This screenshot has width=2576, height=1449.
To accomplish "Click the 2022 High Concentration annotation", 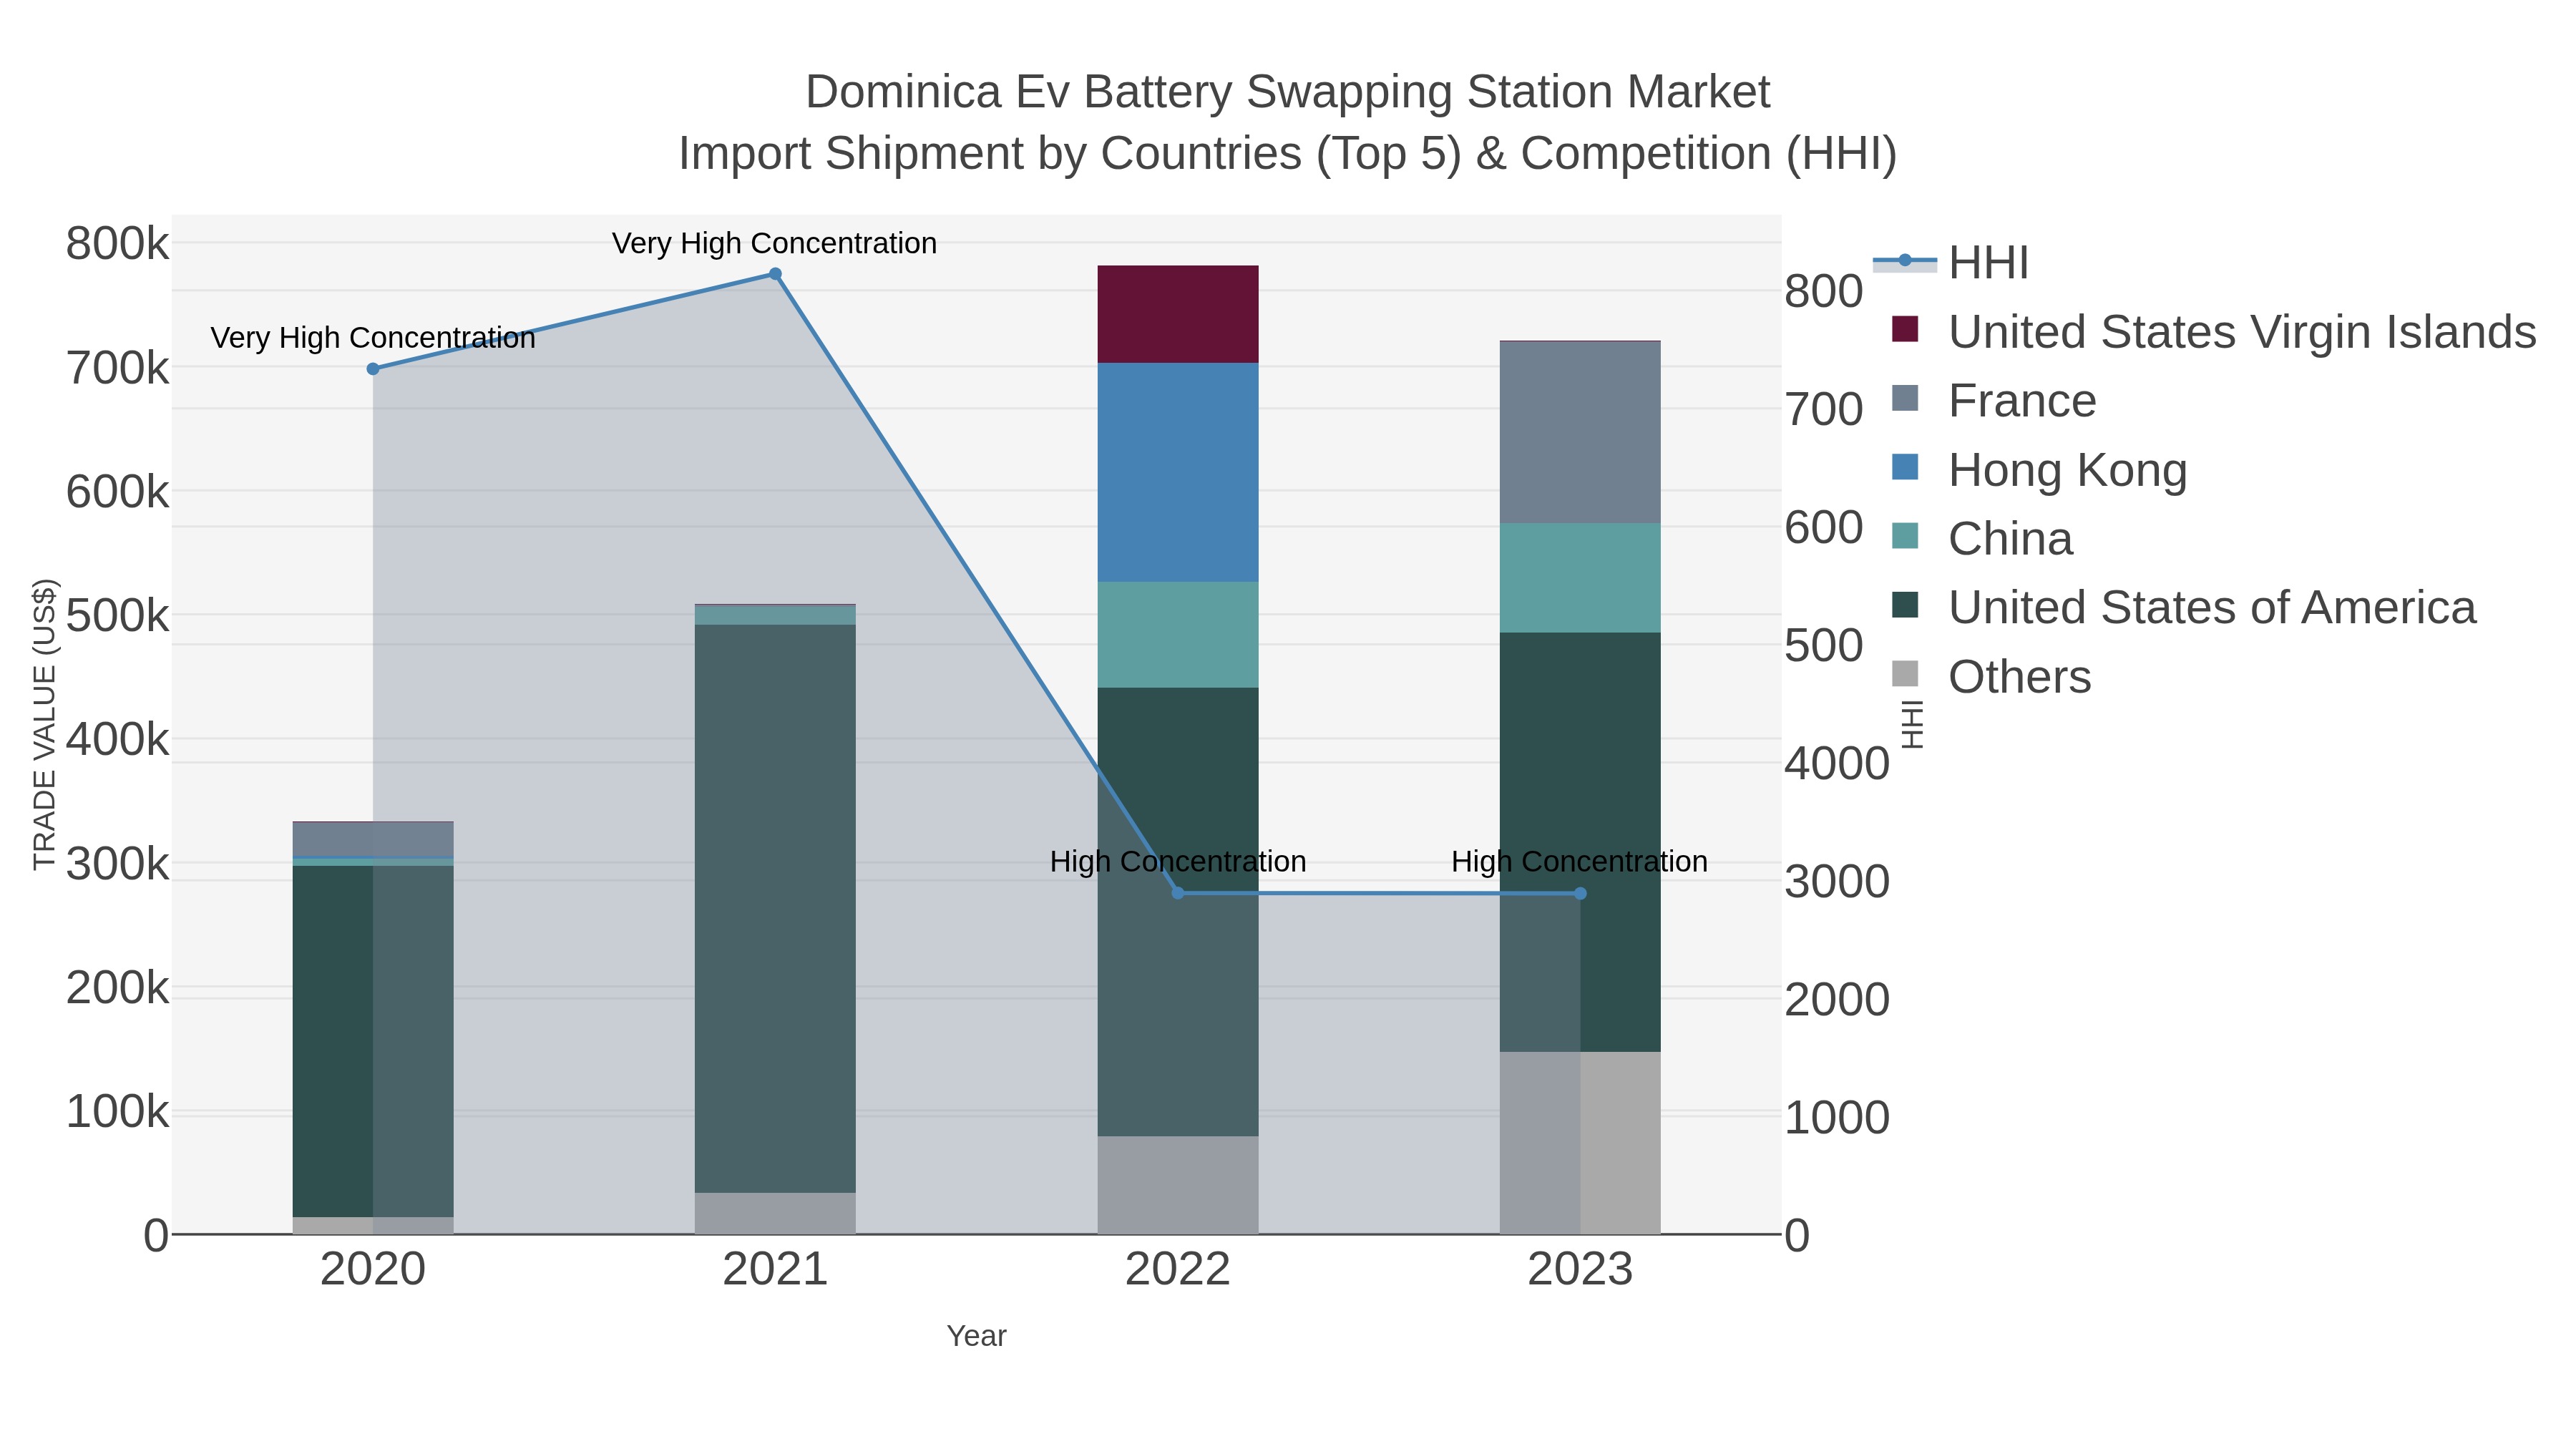I will tap(1178, 862).
